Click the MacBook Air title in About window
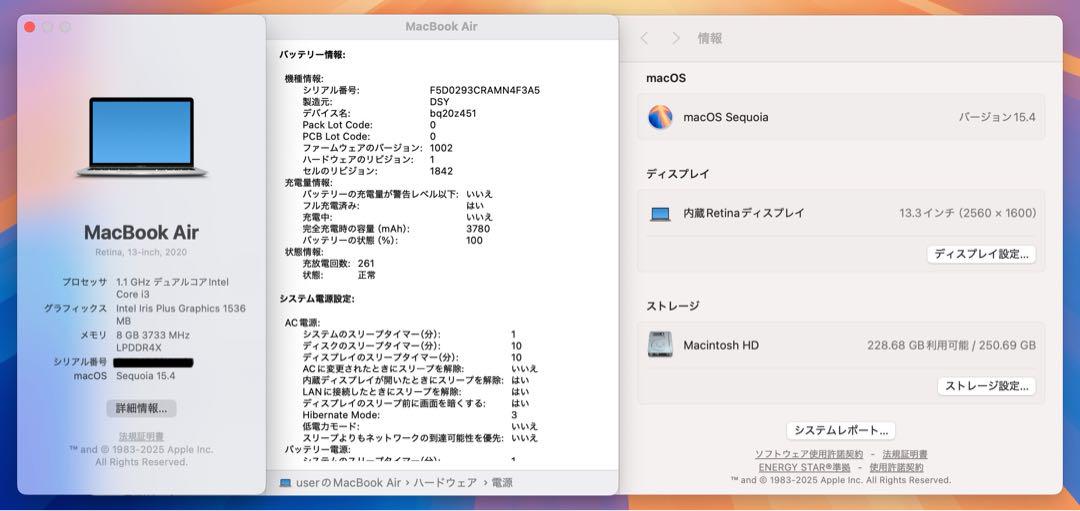The image size is (1080, 511). (141, 232)
